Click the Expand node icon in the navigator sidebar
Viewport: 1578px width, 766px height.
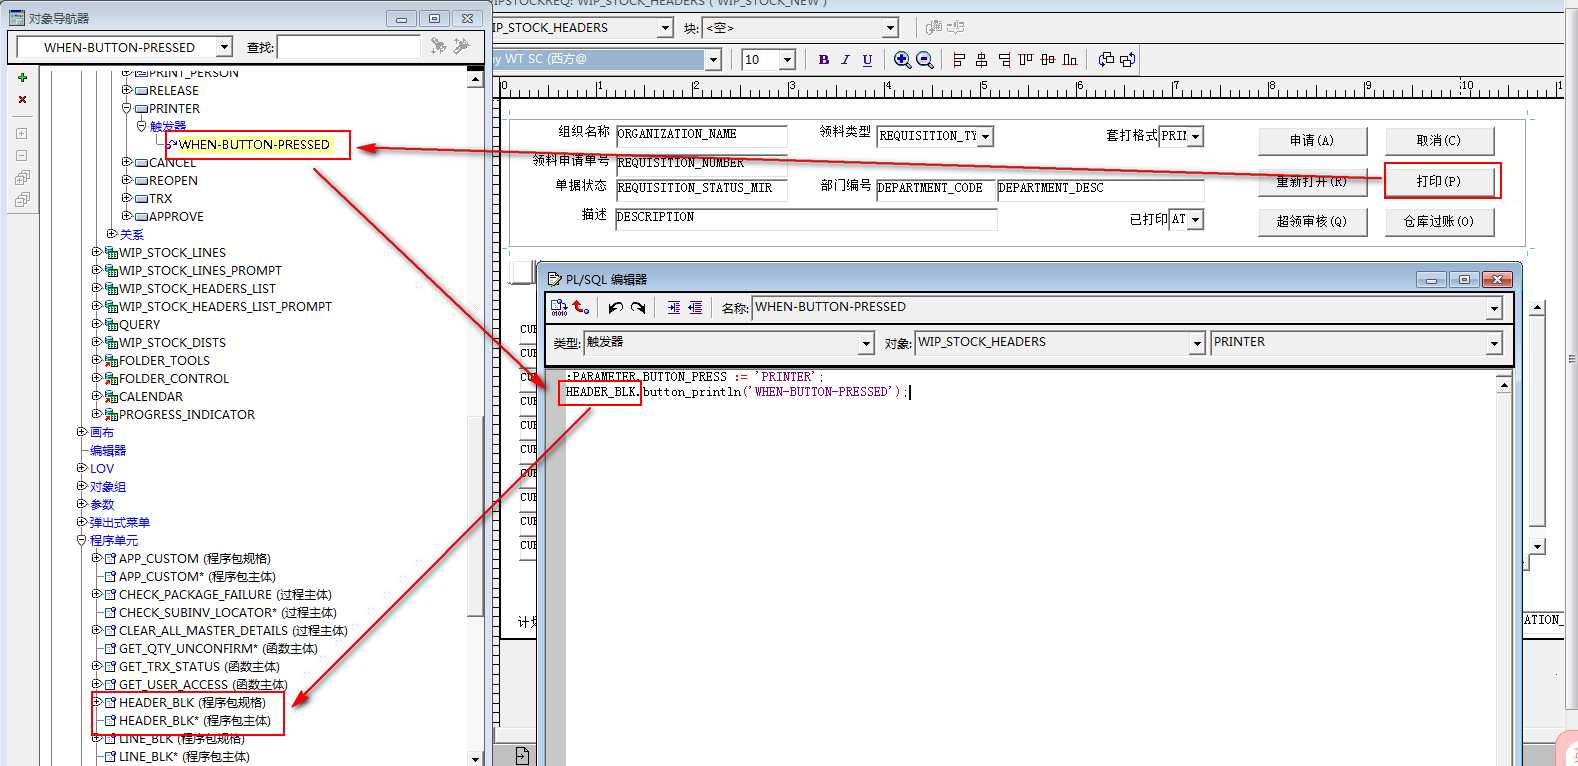22,133
